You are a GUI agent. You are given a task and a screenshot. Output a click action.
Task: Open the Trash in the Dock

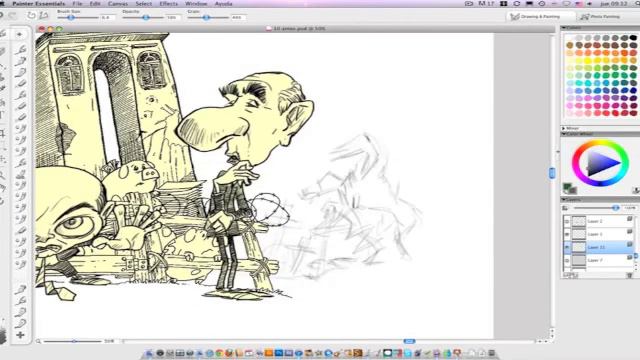tap(492, 353)
